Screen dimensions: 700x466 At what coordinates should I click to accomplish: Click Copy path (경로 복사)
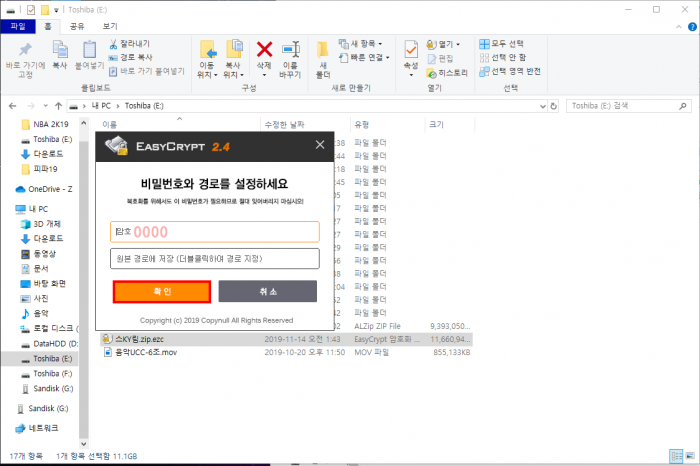pyautogui.click(x=131, y=57)
